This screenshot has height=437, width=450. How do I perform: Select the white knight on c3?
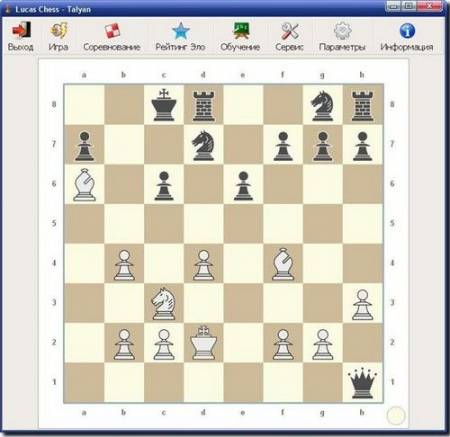pyautogui.click(x=163, y=303)
